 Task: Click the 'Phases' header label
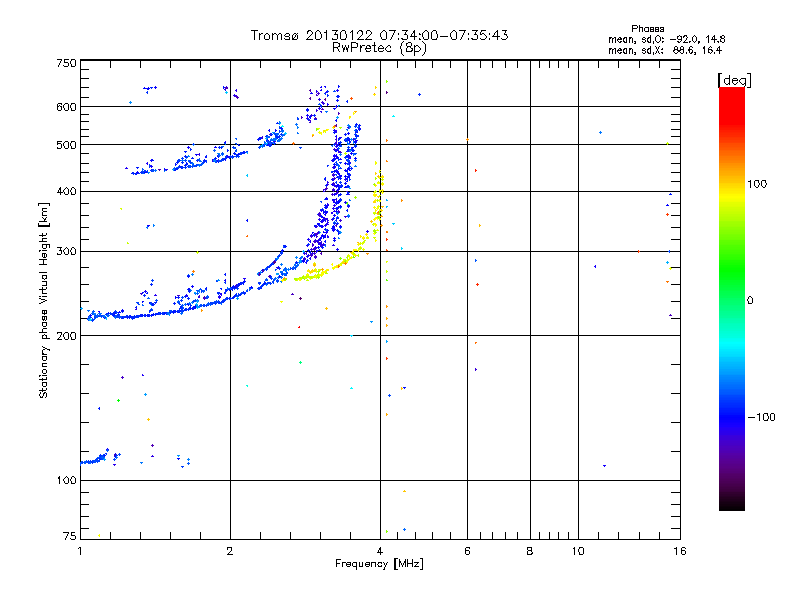647,29
